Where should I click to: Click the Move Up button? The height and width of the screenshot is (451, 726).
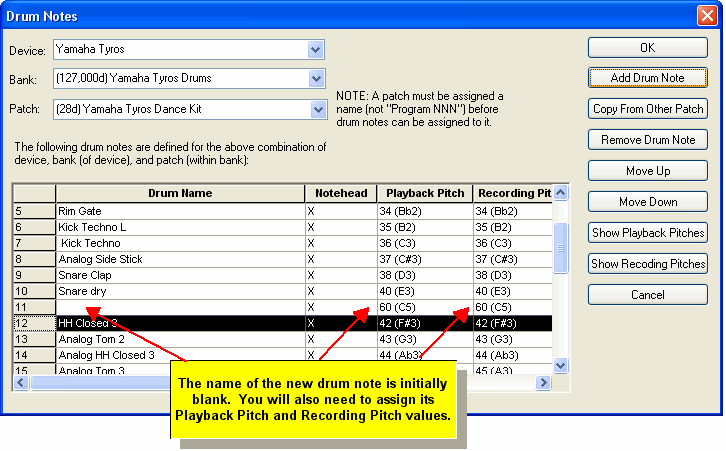point(647,171)
